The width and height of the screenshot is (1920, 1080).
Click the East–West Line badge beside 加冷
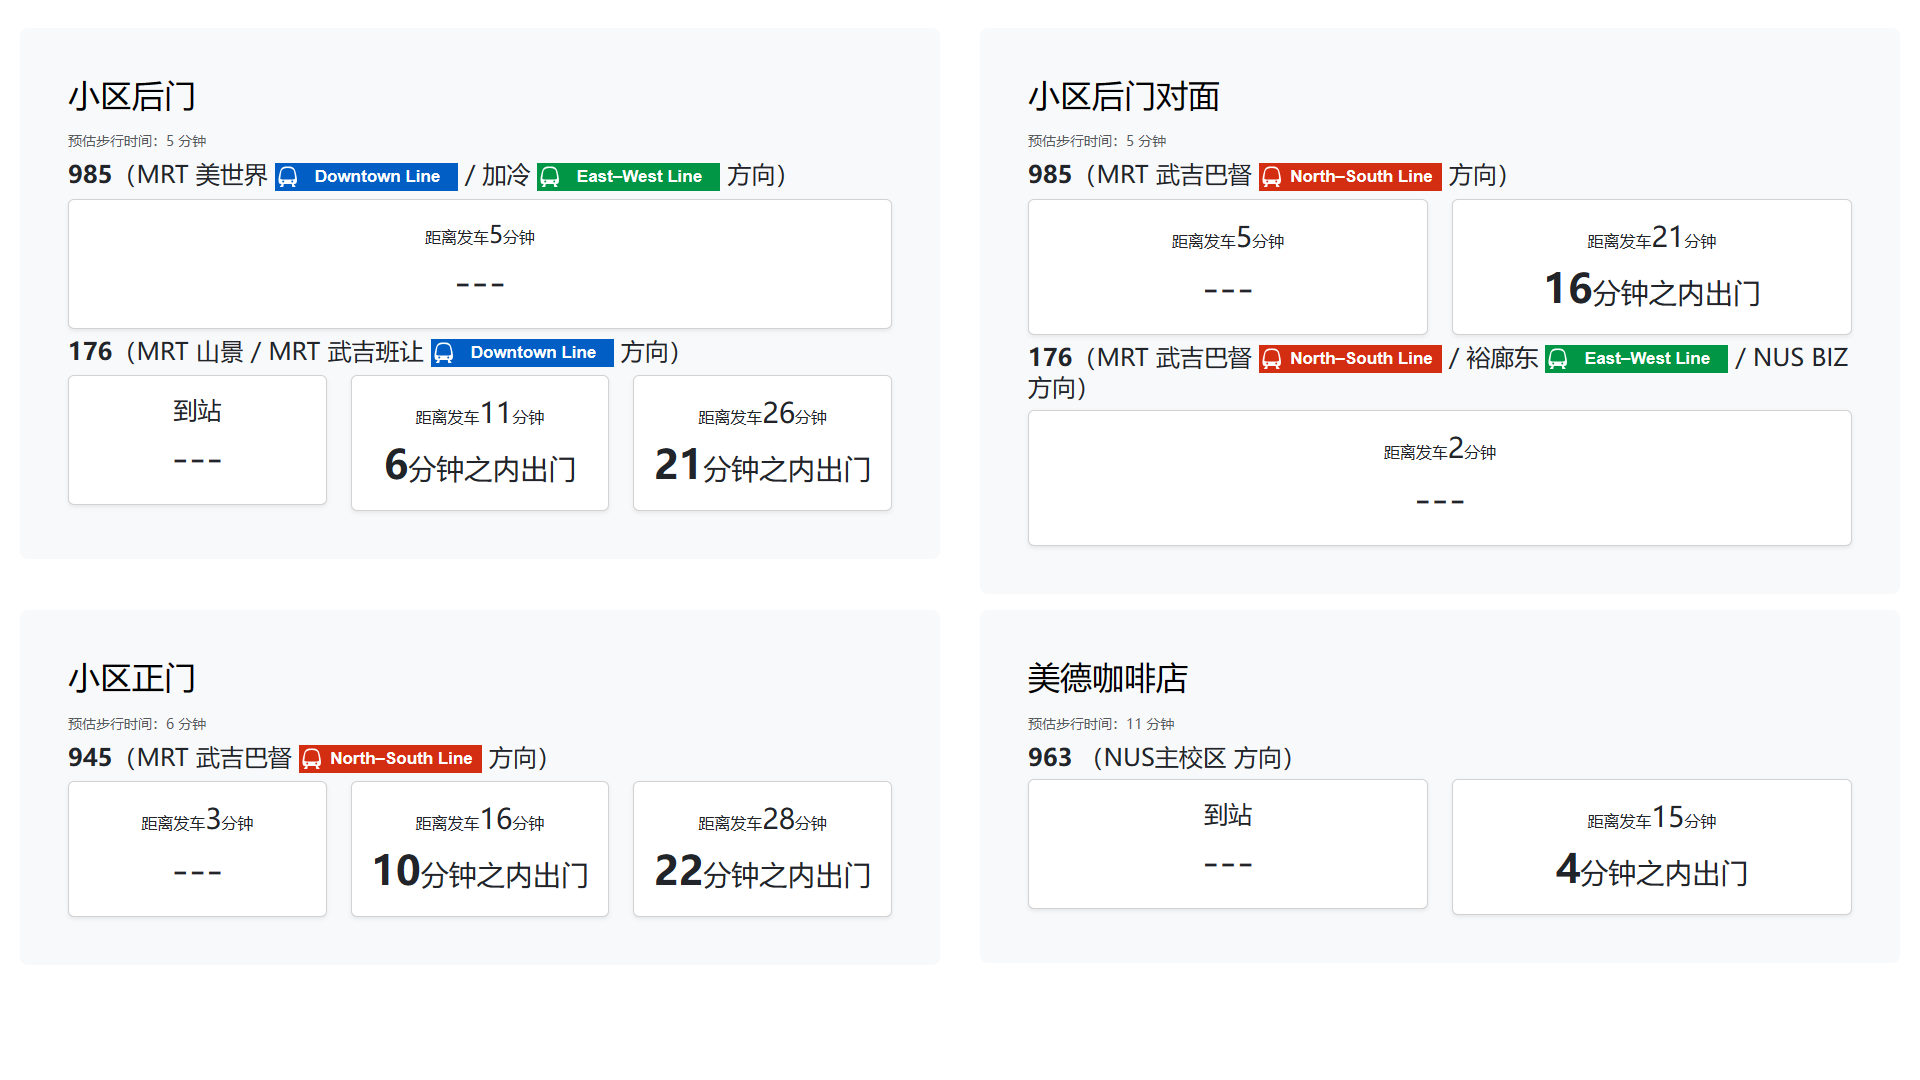click(626, 176)
